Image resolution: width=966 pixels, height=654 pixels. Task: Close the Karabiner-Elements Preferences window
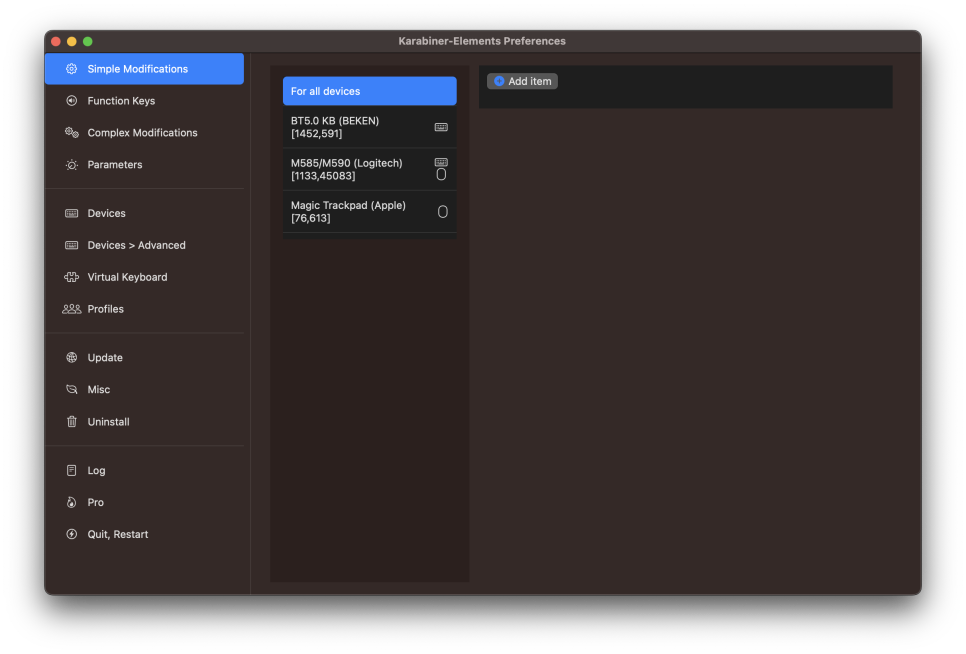click(55, 41)
